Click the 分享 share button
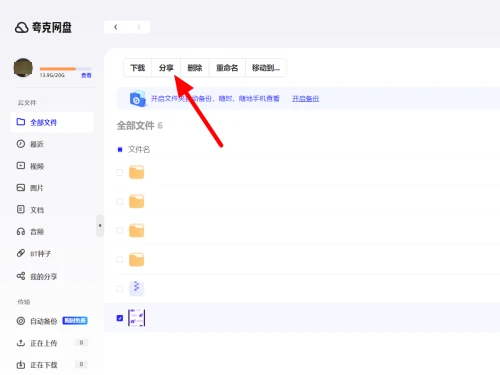The width and height of the screenshot is (500, 375). coord(166,68)
